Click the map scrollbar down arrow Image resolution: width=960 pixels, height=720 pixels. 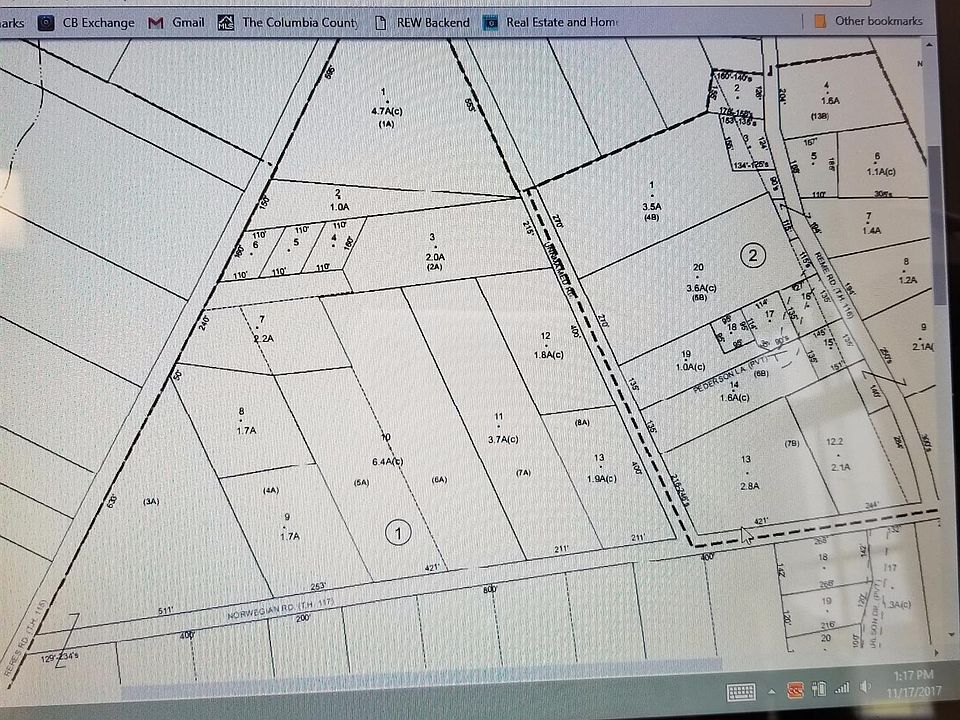[951, 635]
